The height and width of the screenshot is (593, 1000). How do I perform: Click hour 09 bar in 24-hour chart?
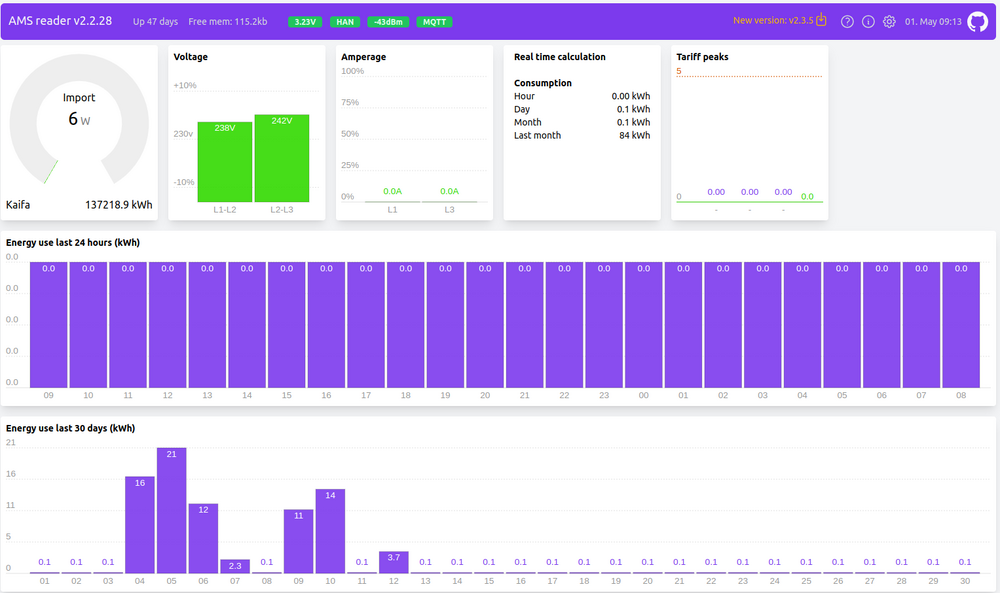pos(48,325)
